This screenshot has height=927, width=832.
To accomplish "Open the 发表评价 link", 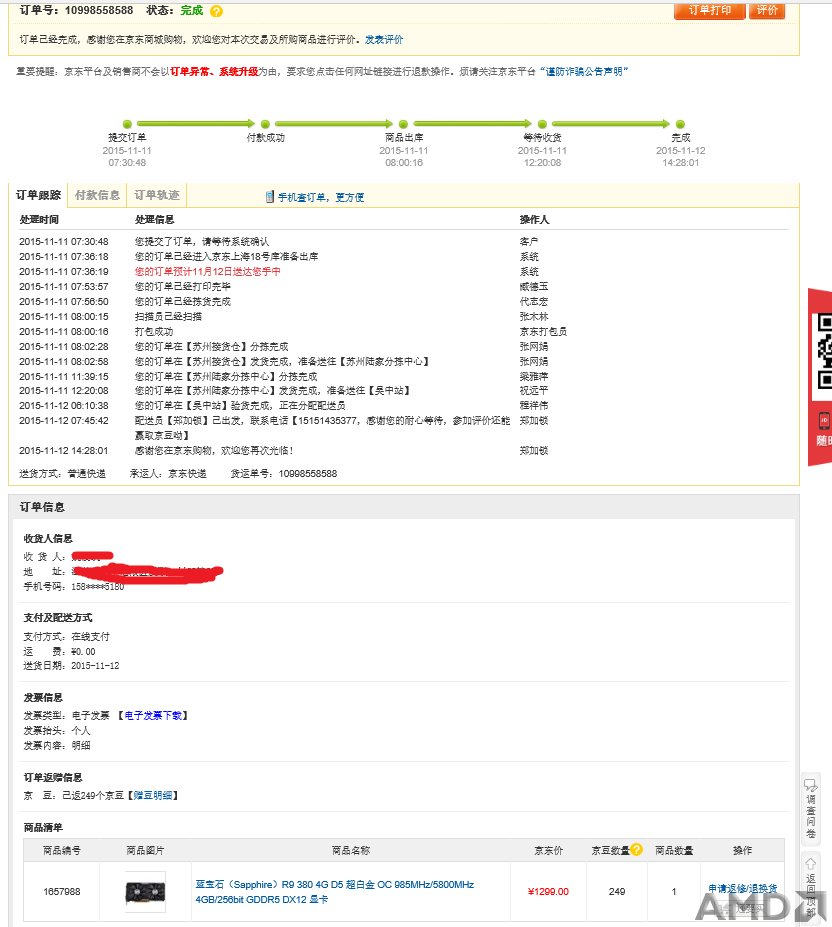I will 384,40.
